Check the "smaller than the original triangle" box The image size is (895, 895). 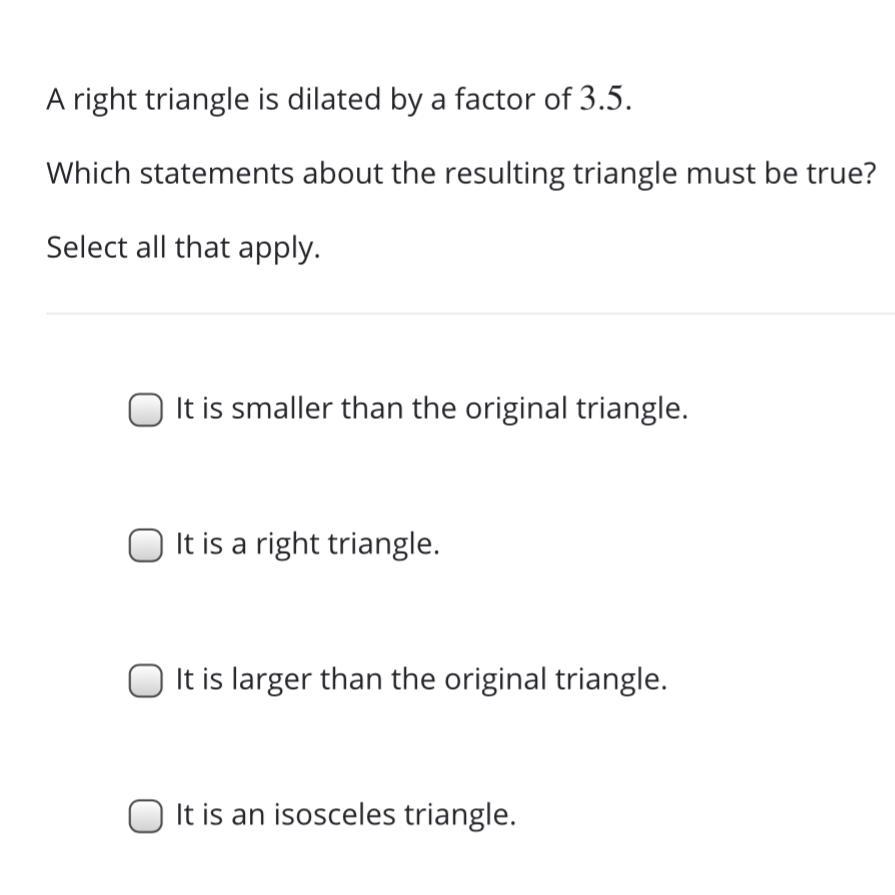146,409
